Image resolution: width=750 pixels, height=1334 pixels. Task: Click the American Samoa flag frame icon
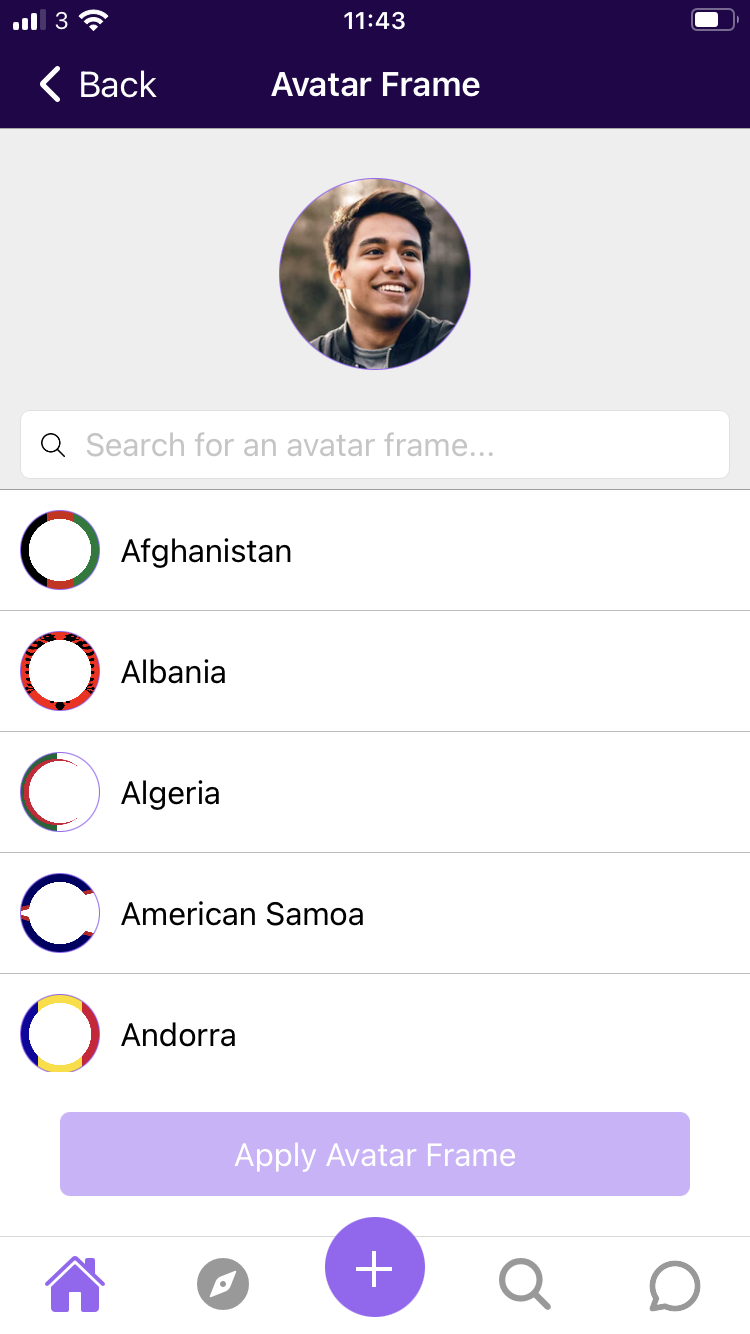click(x=60, y=913)
